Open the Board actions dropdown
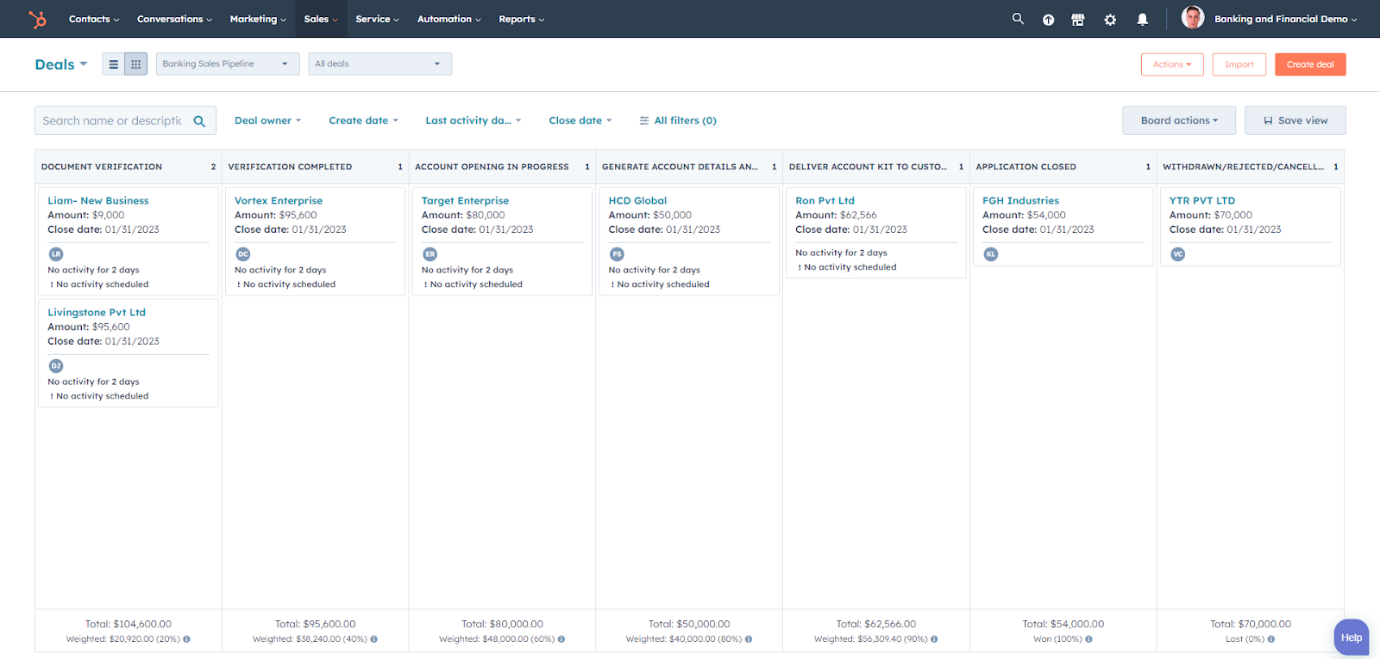 [1179, 120]
